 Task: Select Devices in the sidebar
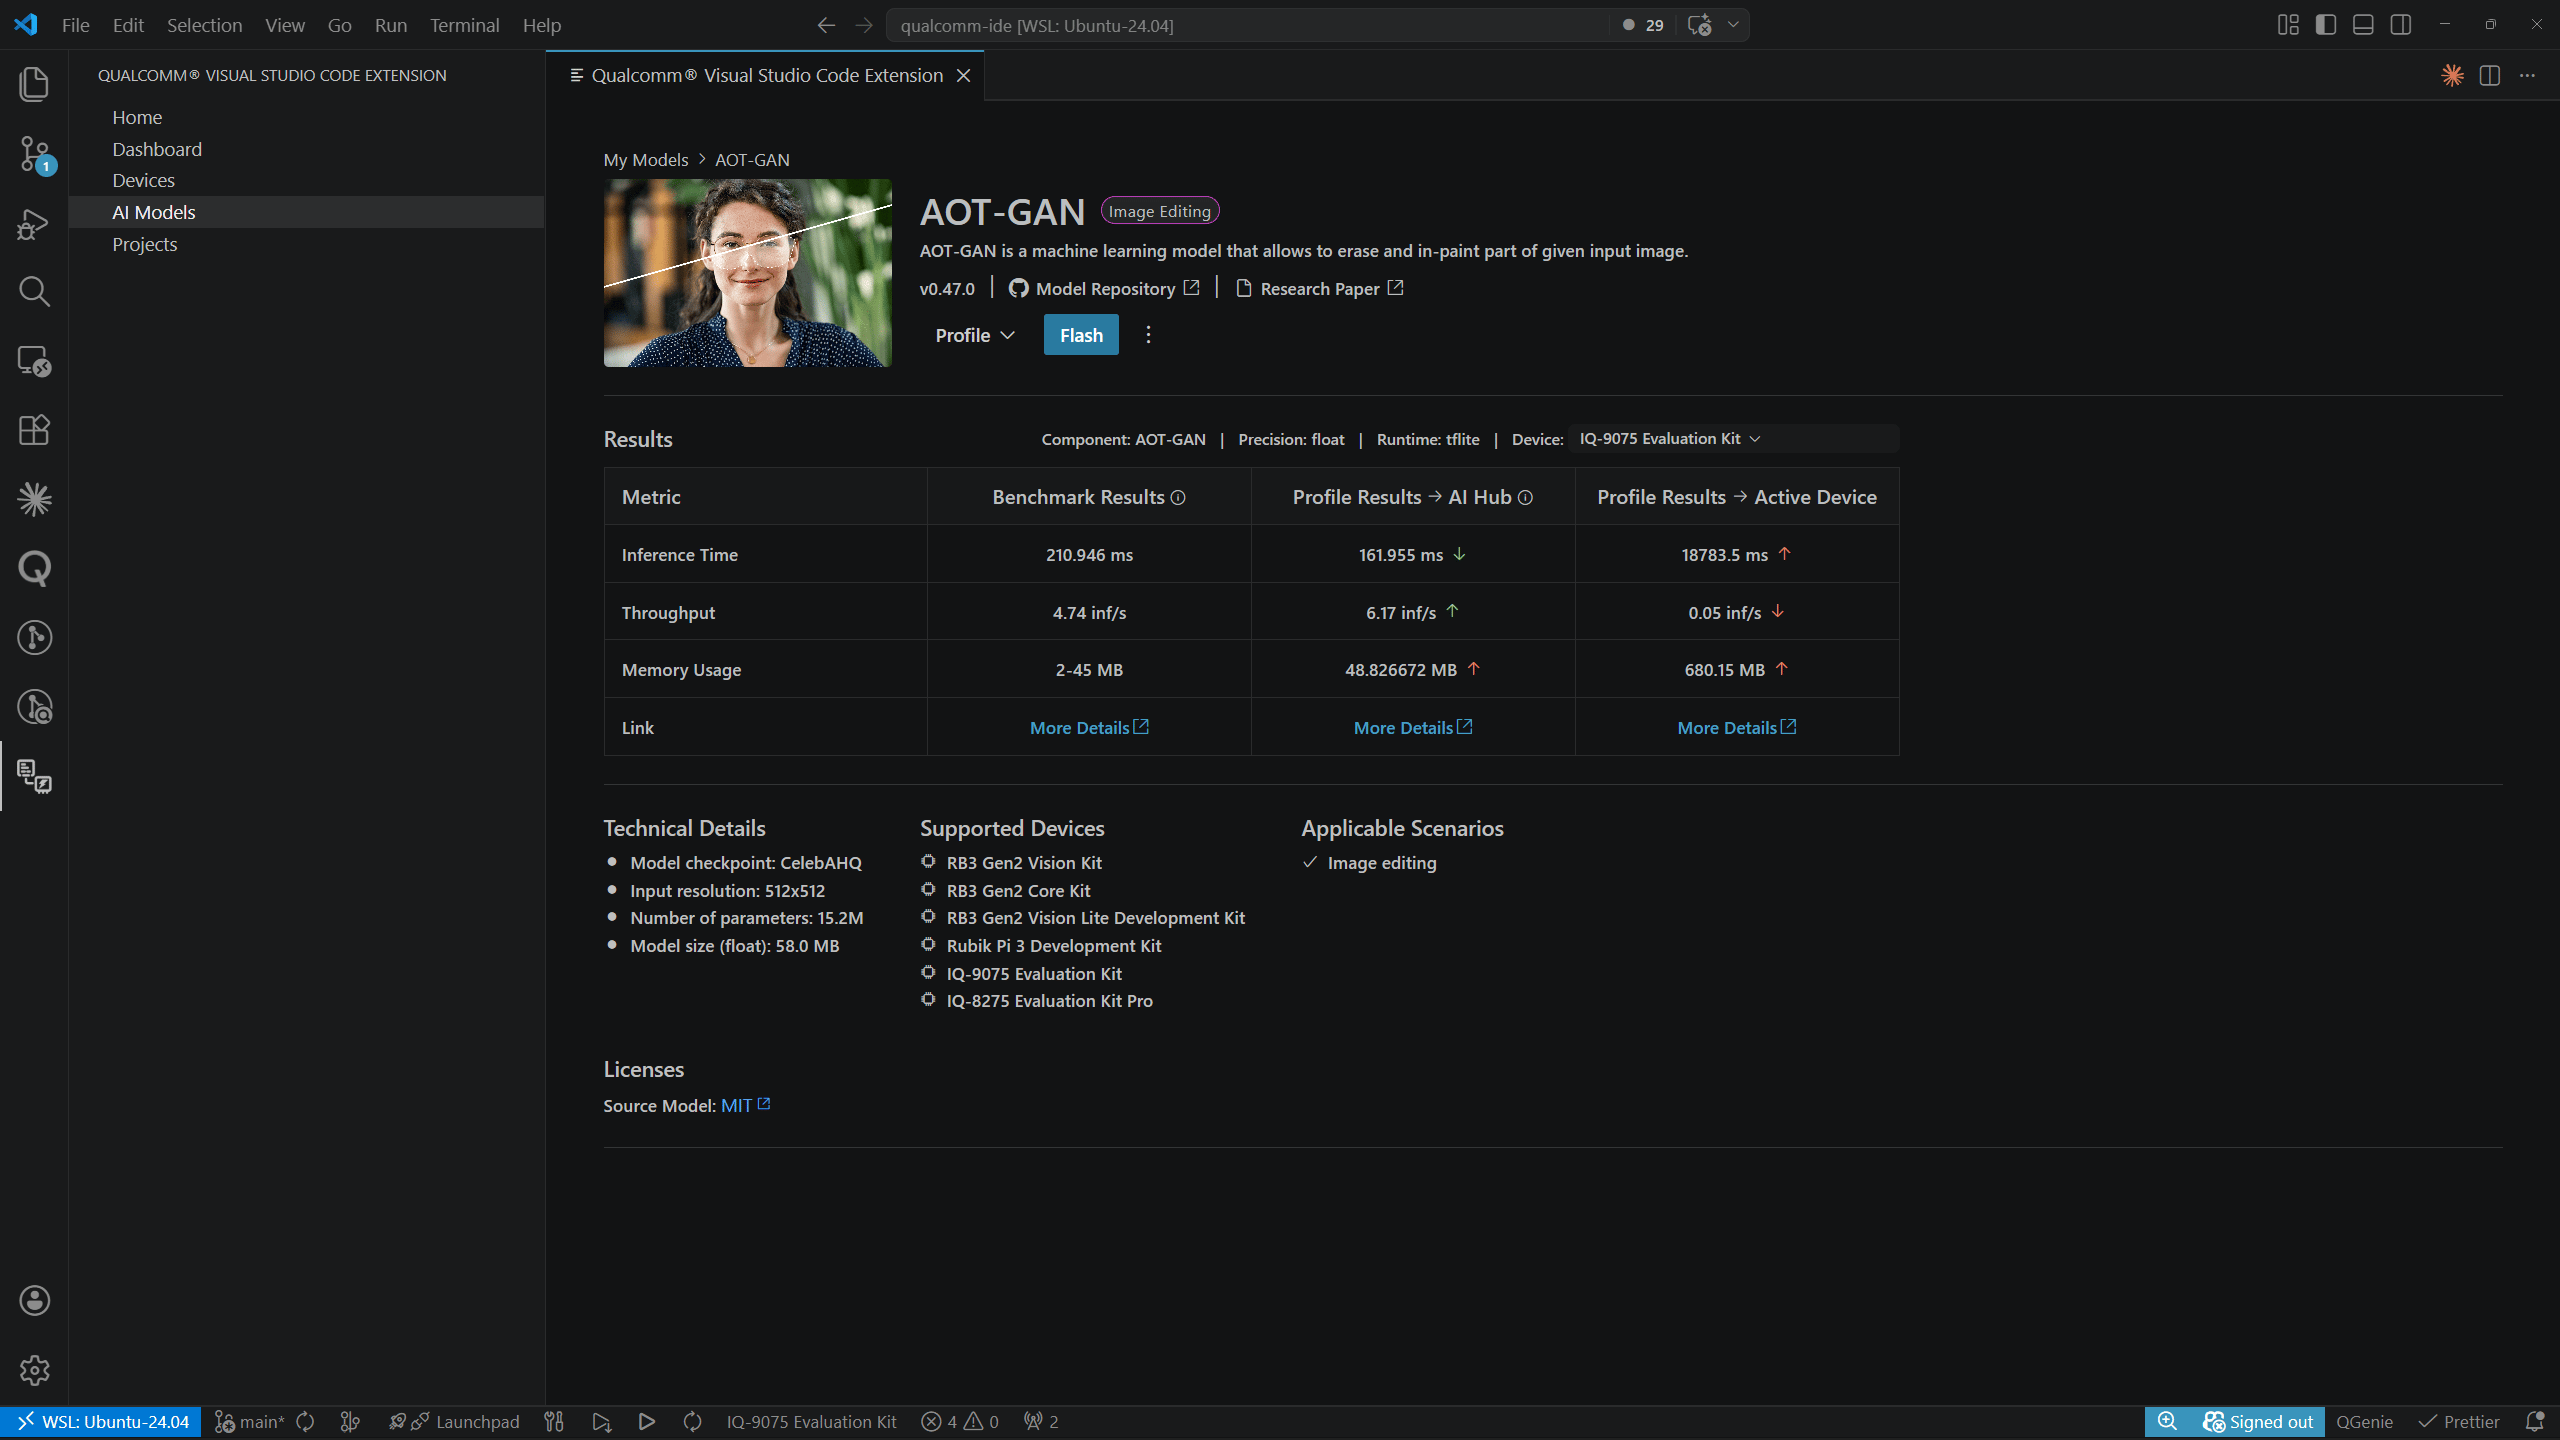click(x=306, y=180)
